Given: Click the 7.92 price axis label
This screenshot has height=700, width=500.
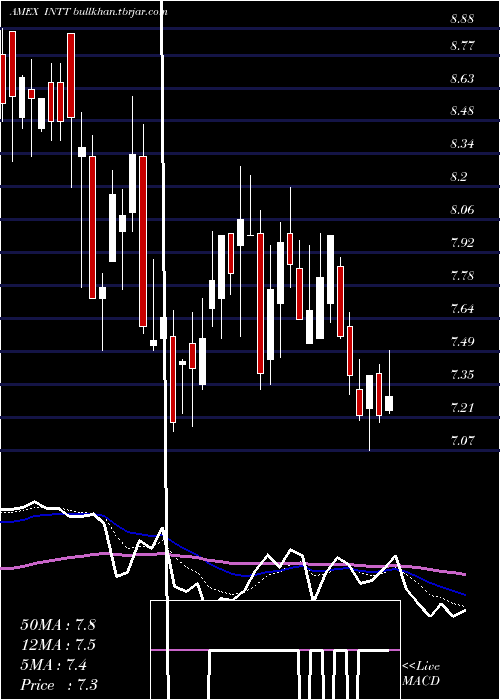Looking at the screenshot, I should click(x=462, y=243).
